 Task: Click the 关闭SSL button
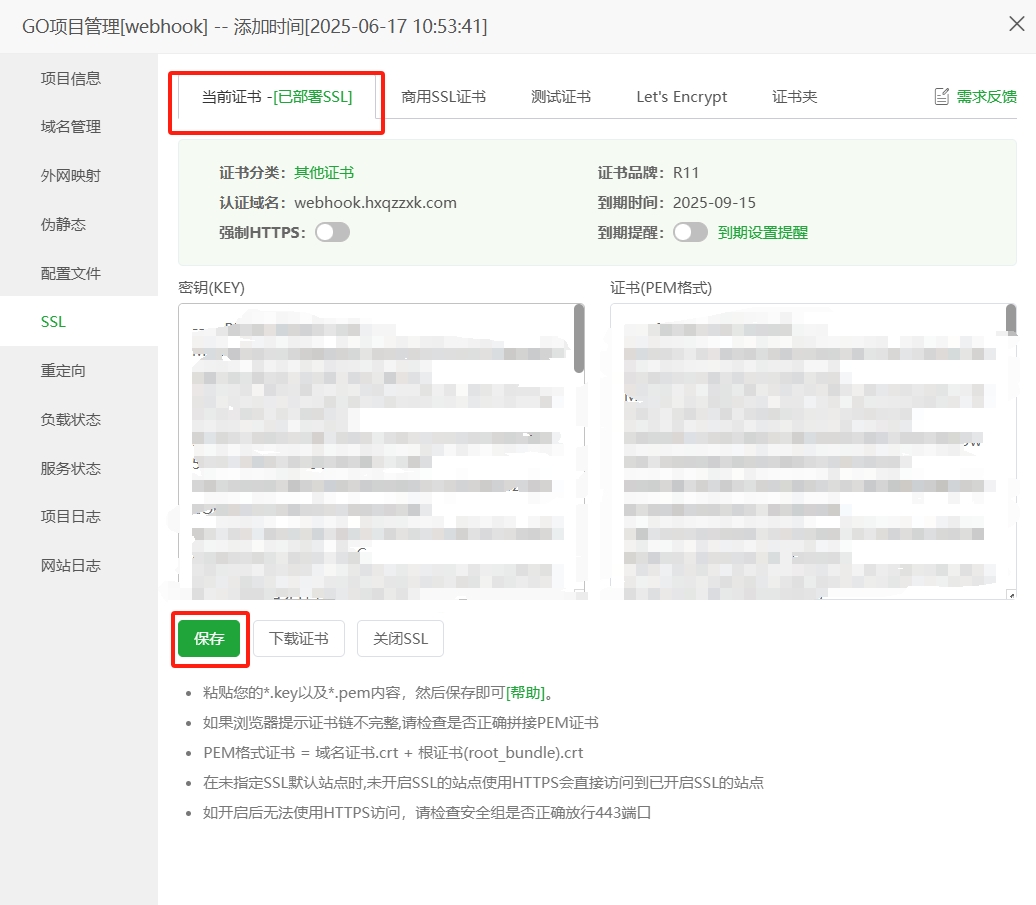point(400,638)
